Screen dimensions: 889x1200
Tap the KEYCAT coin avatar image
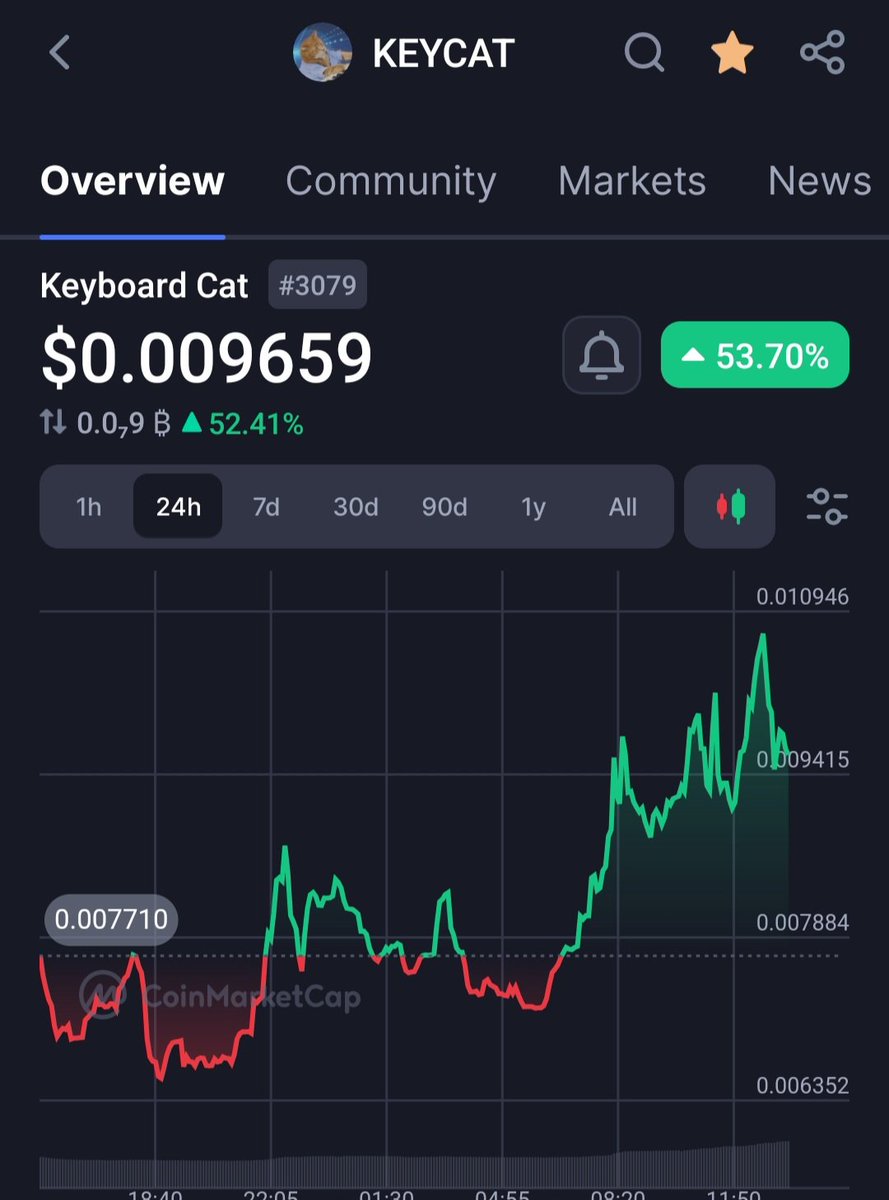tap(322, 53)
